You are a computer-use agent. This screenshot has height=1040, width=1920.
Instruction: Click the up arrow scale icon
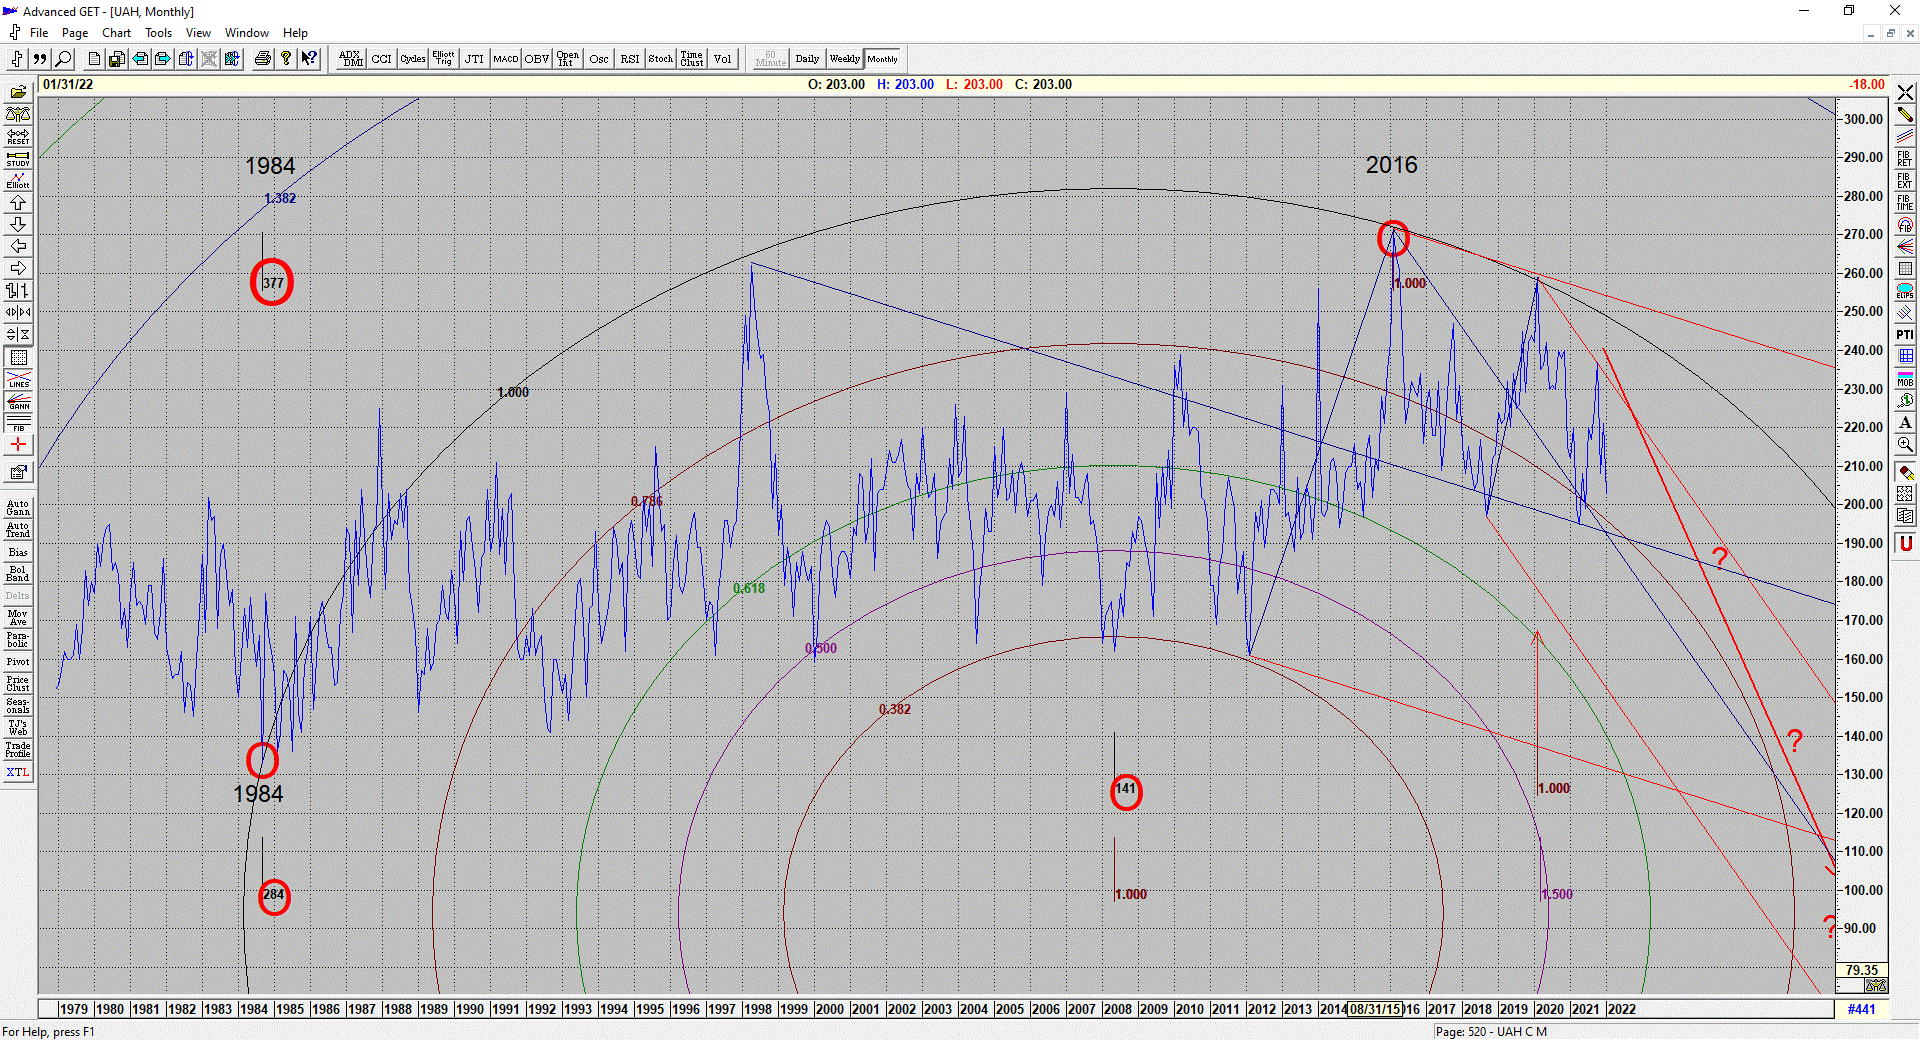tap(18, 203)
